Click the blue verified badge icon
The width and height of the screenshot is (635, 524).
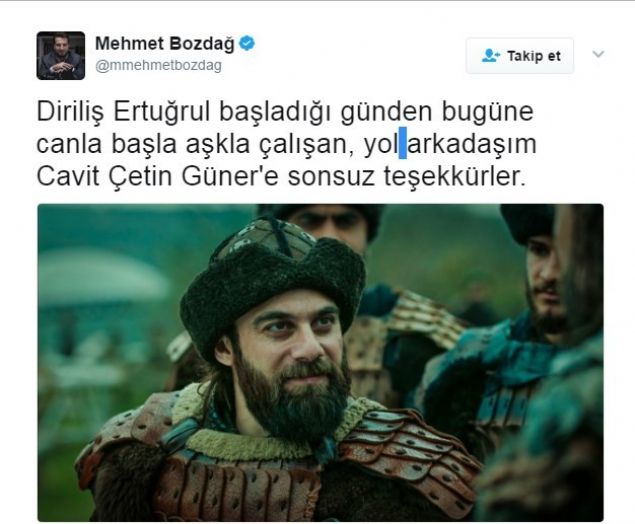(247, 43)
